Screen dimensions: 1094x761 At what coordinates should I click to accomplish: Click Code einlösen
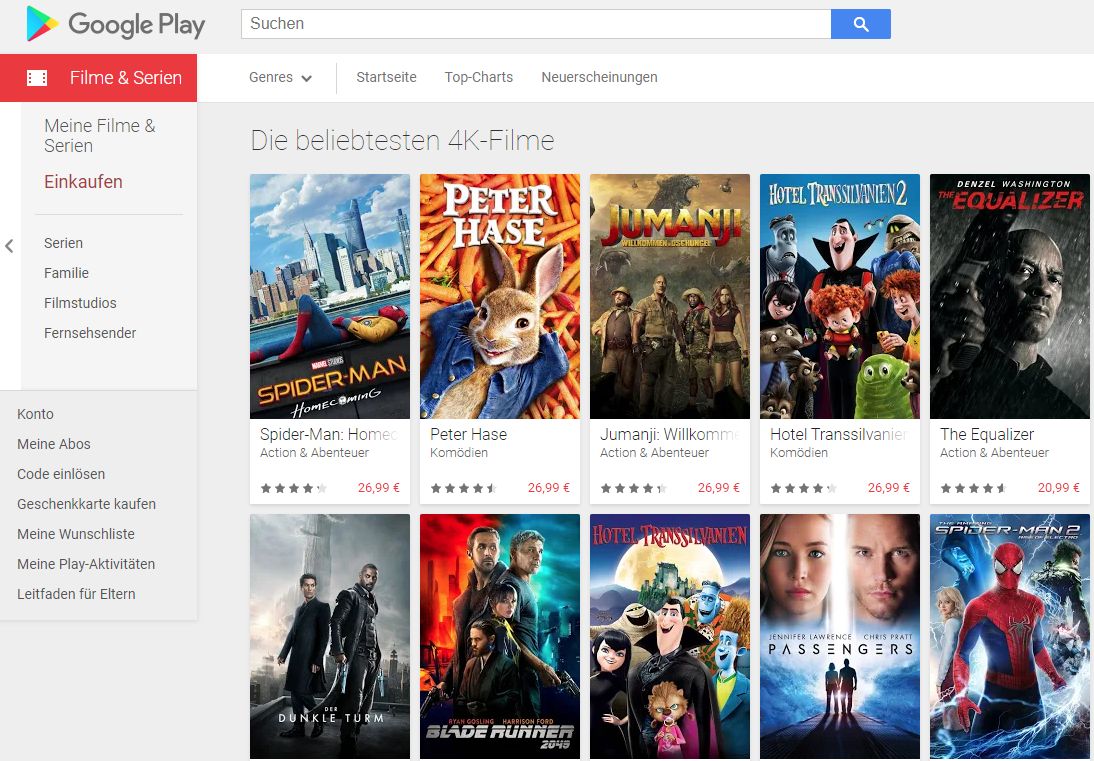pos(61,474)
